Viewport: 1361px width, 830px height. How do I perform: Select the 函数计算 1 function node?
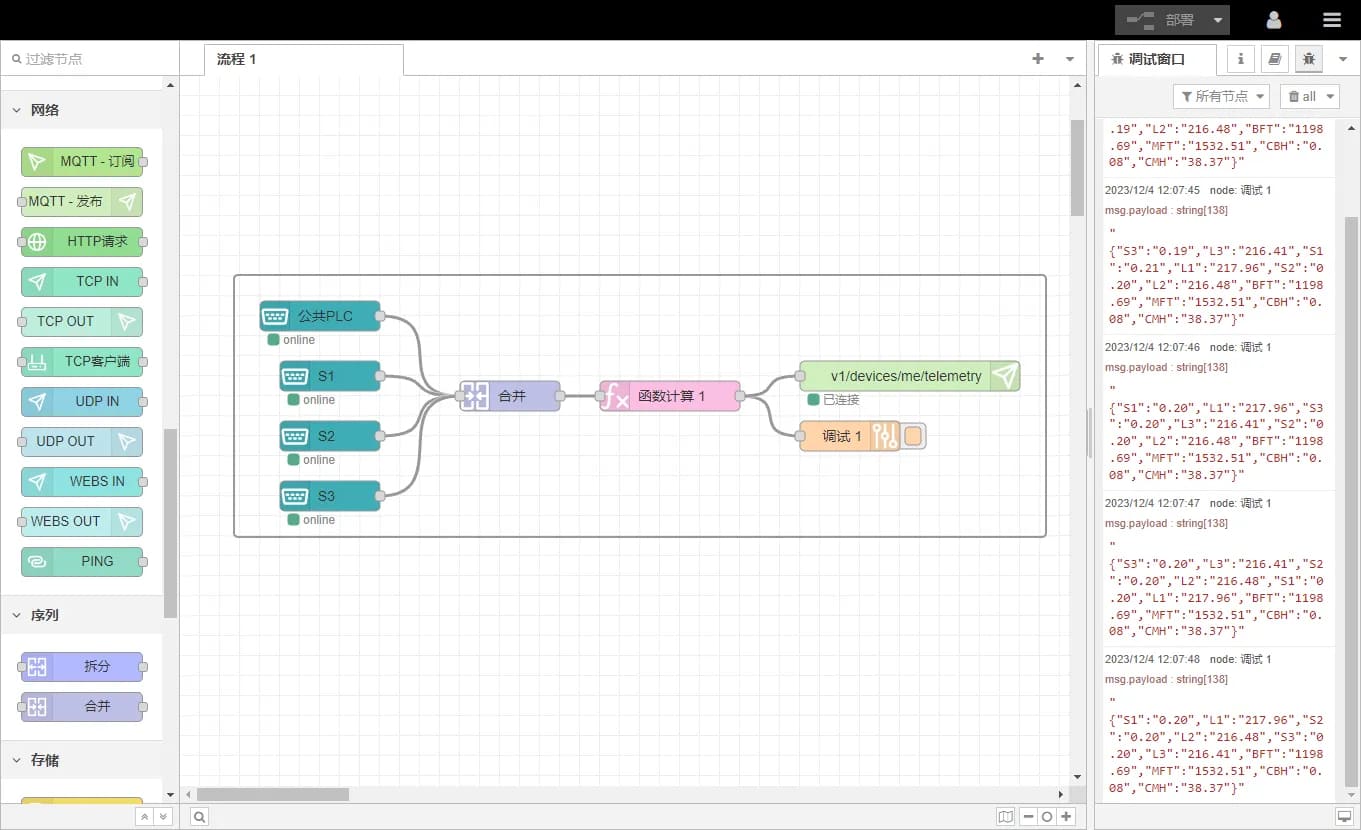pyautogui.click(x=671, y=396)
